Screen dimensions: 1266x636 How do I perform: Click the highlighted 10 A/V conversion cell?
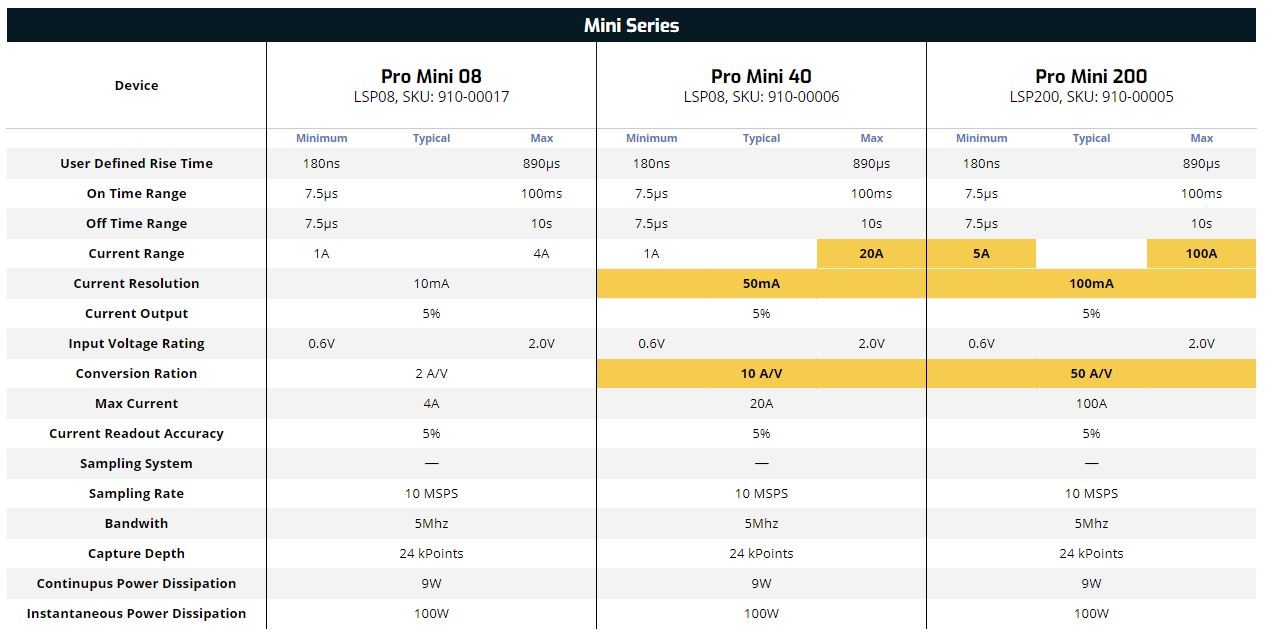tap(761, 373)
